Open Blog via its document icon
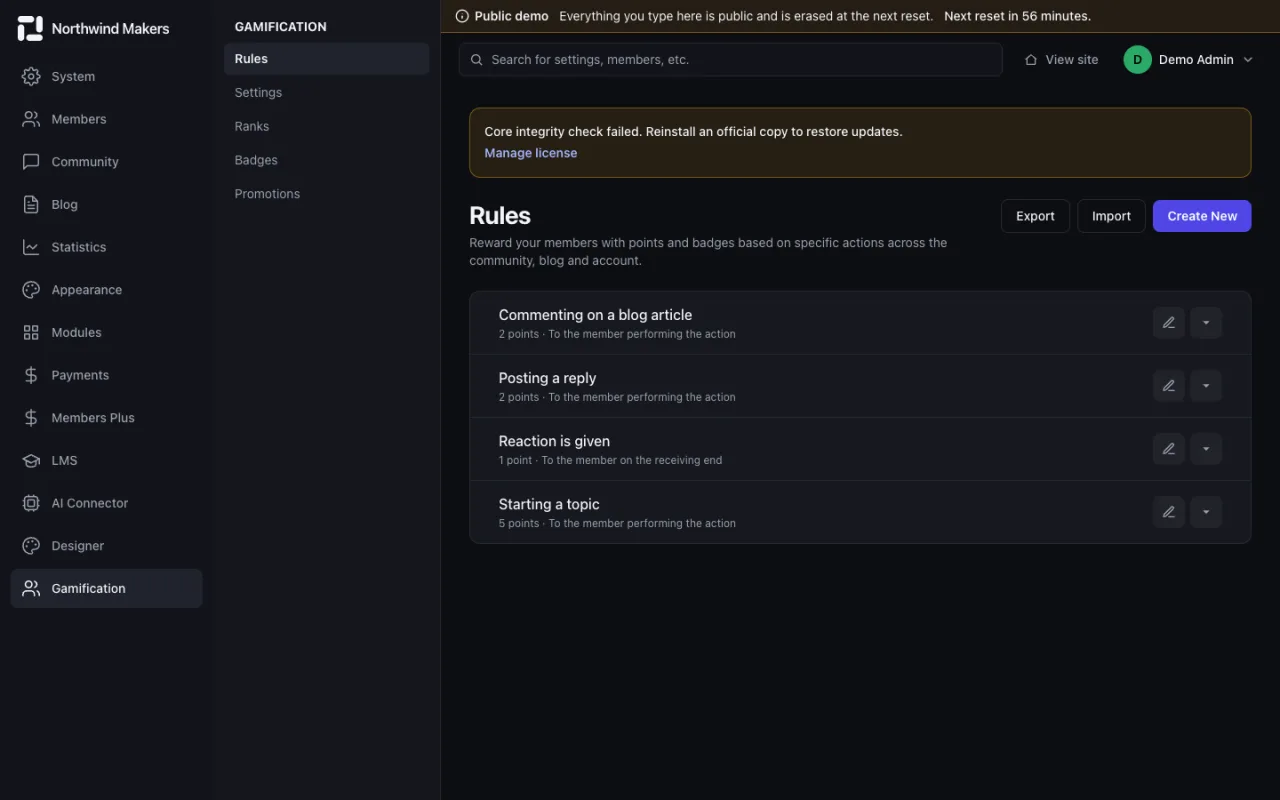This screenshot has height=800, width=1280. pos(31,204)
